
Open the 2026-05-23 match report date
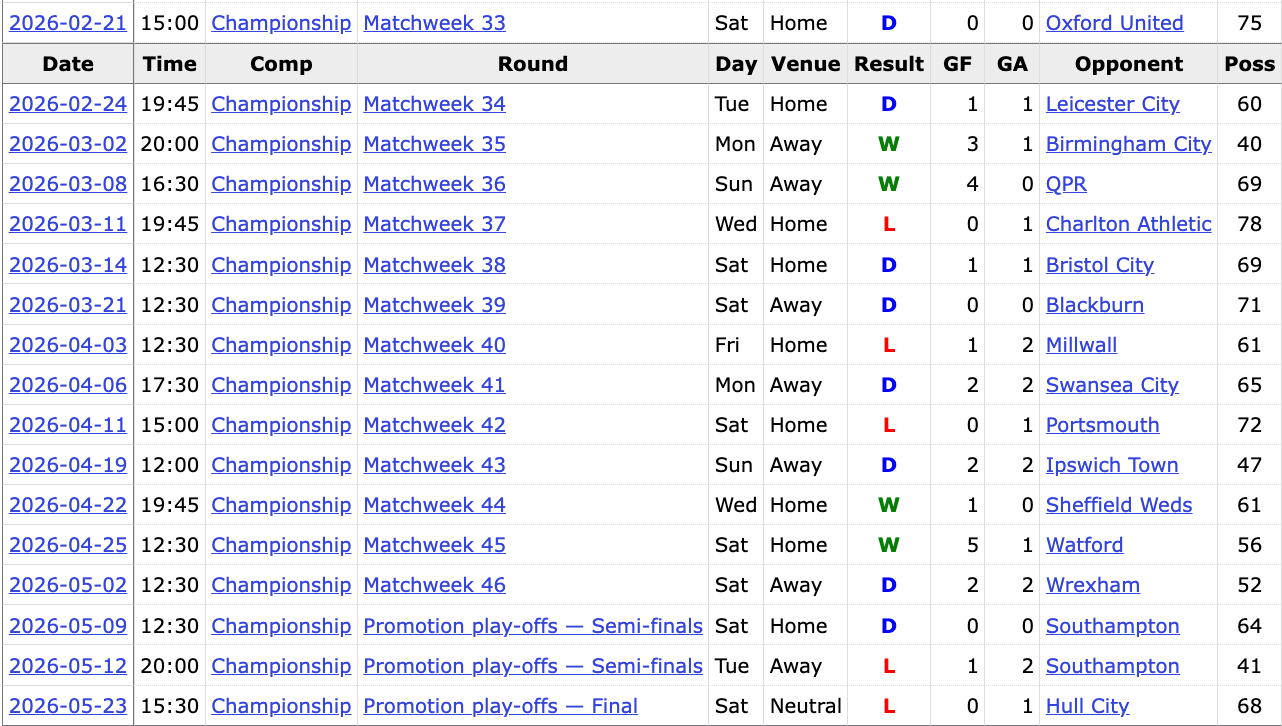[x=68, y=706]
